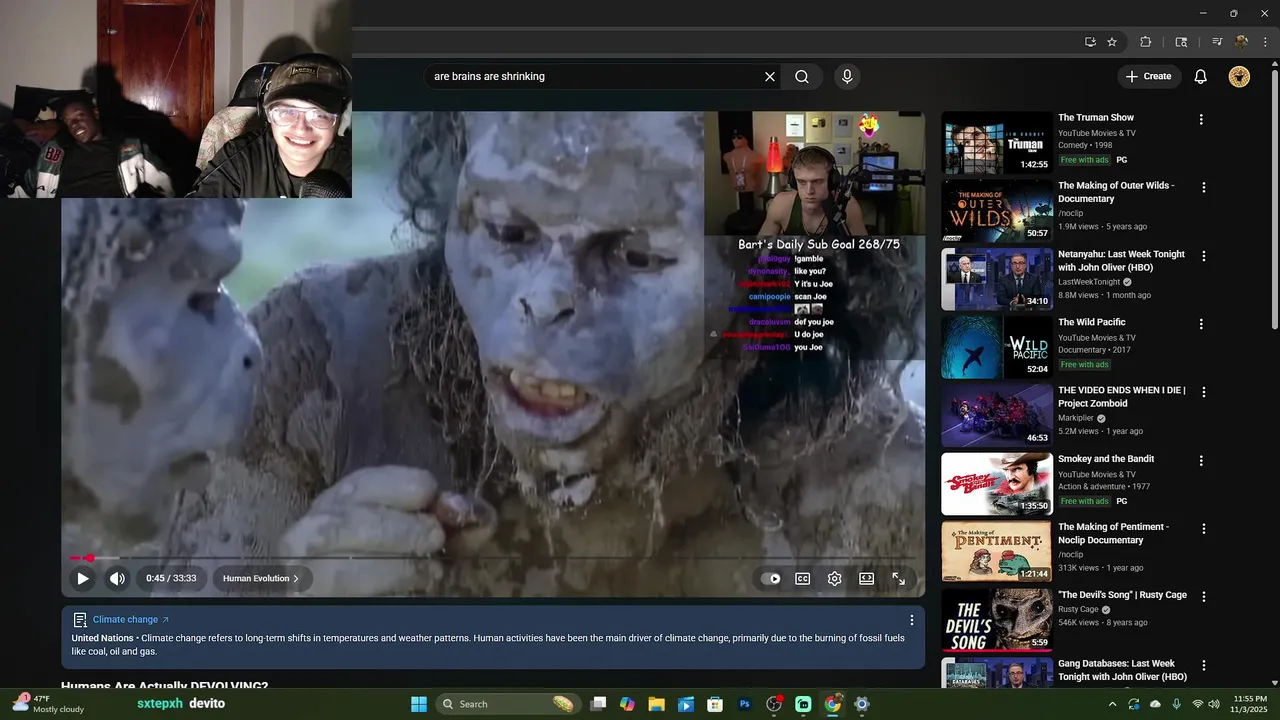Open Smokey and the Bandit movie
Viewport: 1280px width, 720px height.
click(x=997, y=484)
